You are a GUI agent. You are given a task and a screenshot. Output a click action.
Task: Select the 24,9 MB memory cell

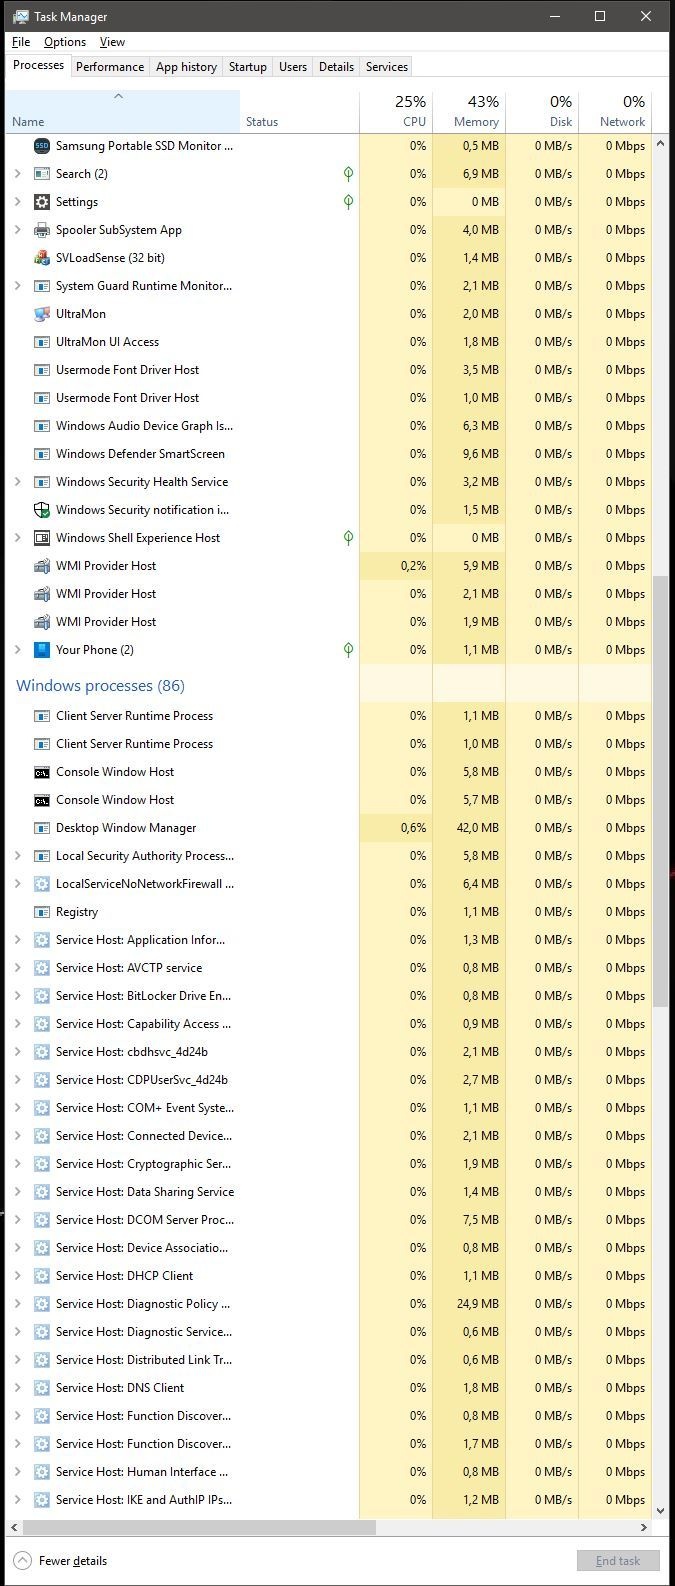coord(469,1303)
